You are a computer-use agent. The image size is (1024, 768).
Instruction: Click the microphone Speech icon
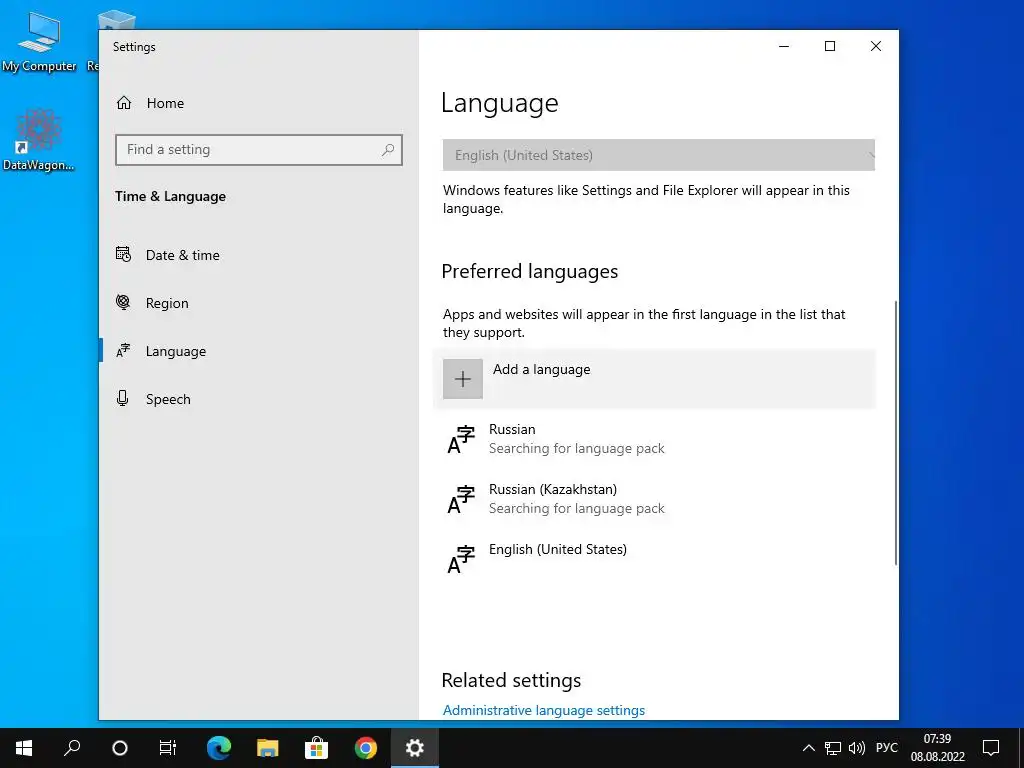point(122,398)
